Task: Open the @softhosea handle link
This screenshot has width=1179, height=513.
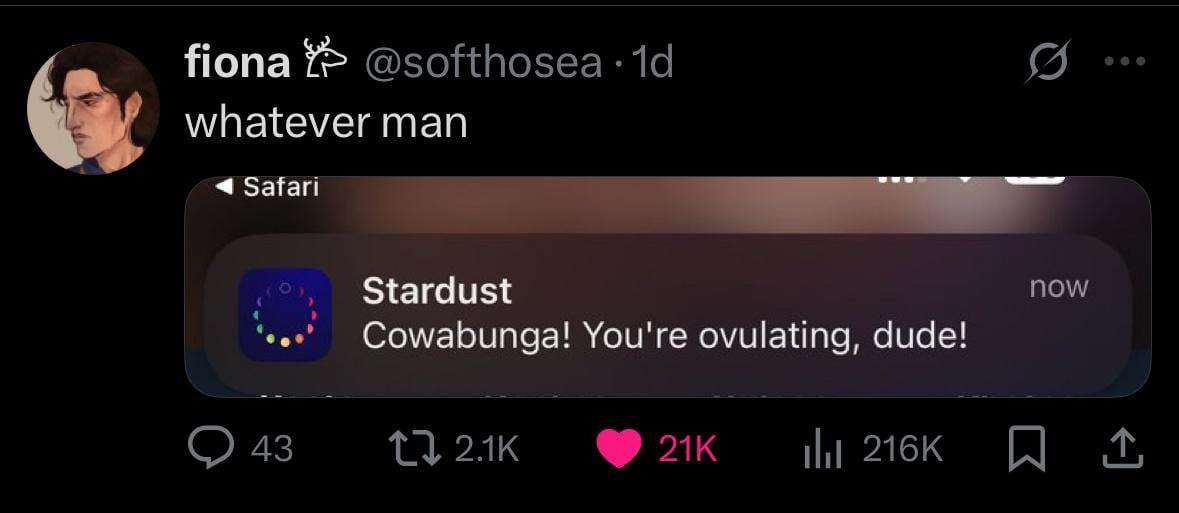Action: [x=484, y=63]
